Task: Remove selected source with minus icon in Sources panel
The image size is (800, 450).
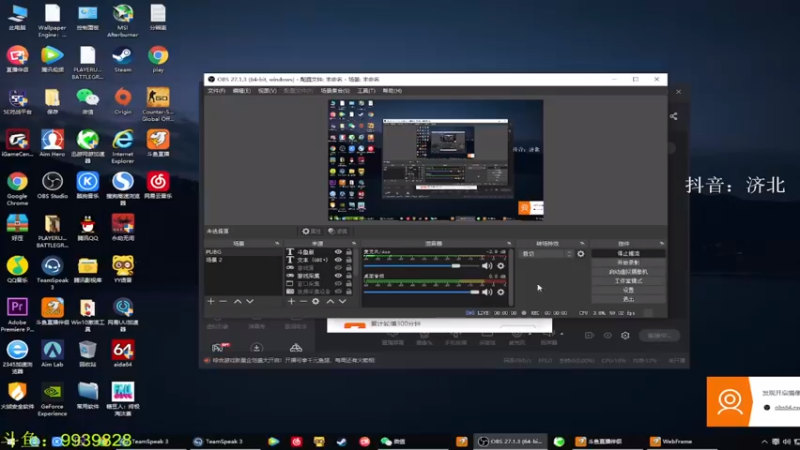Action: pyautogui.click(x=303, y=302)
